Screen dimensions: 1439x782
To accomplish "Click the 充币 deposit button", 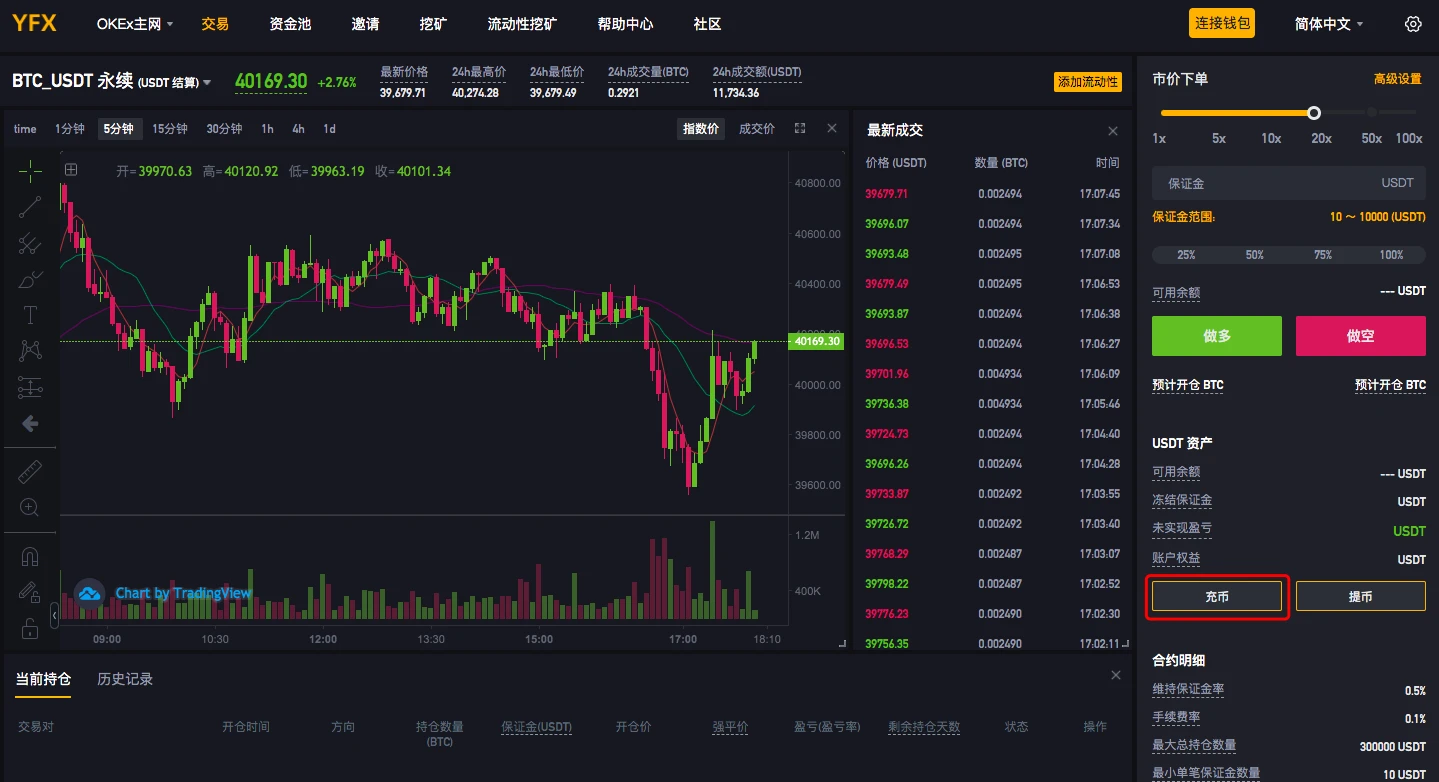I will pos(1217,596).
